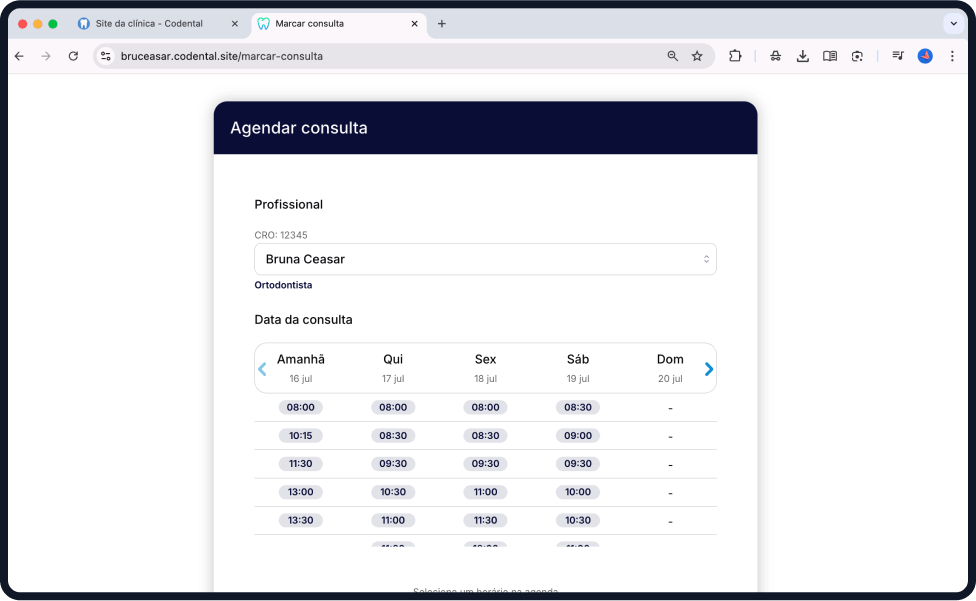Open the Extensions puzzle icon

coord(735,56)
